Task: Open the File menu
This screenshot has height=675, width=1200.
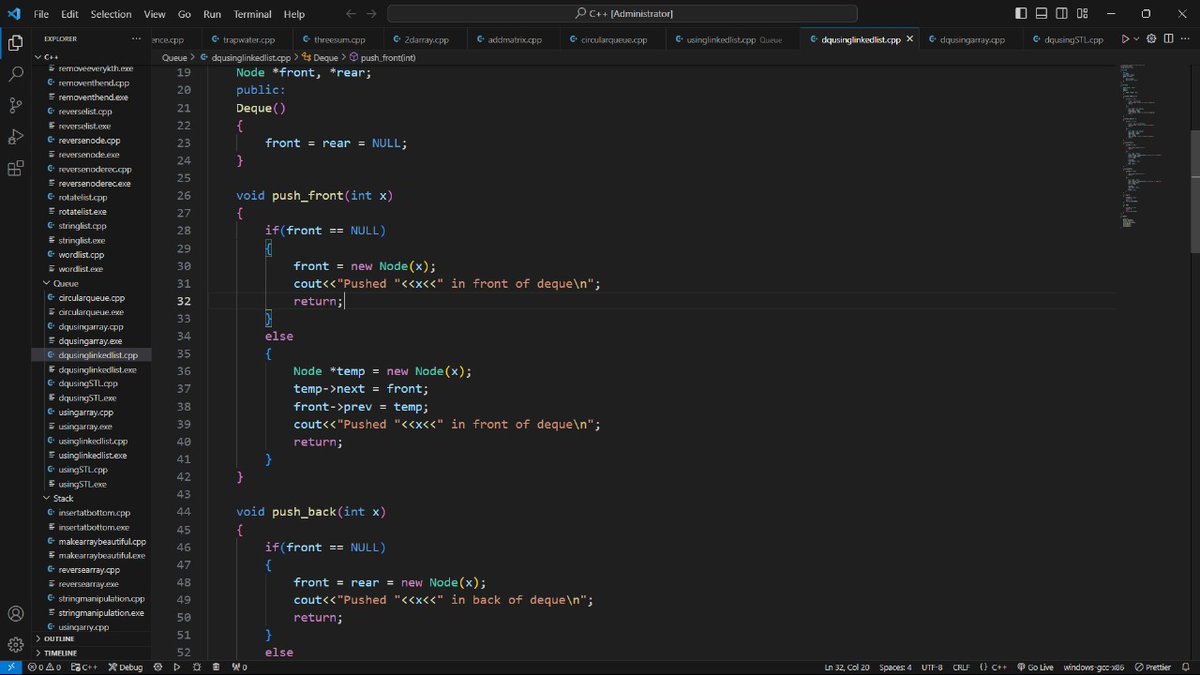Action: [x=41, y=14]
